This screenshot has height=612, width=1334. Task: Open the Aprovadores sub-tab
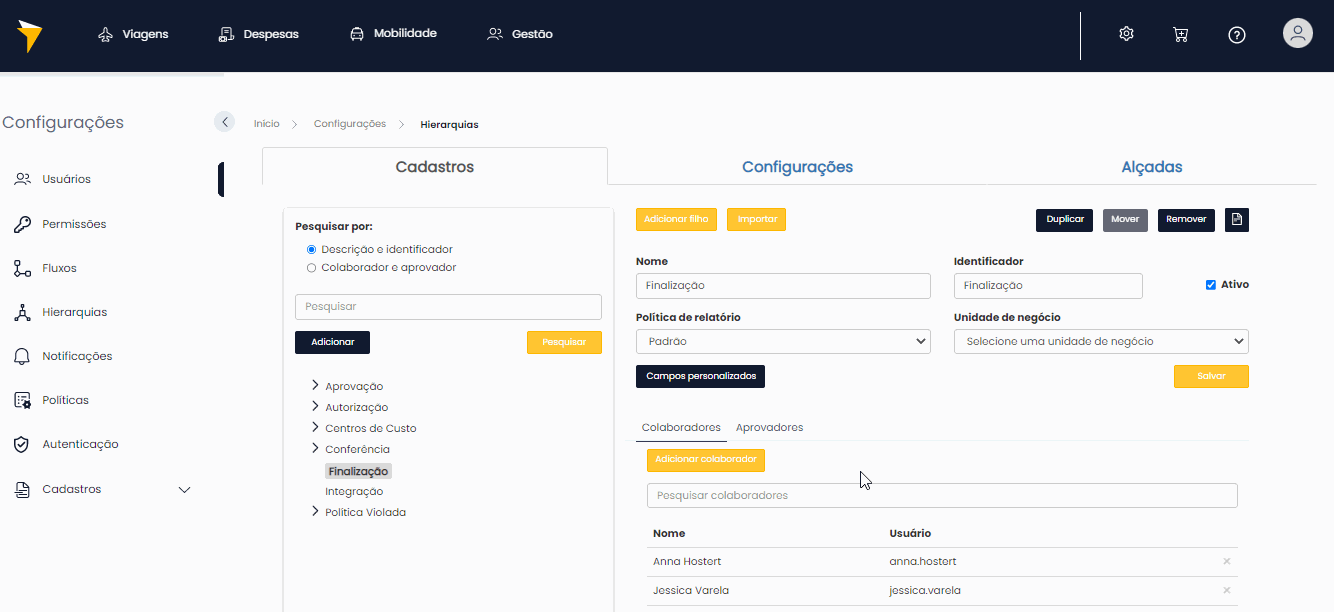[x=769, y=427]
